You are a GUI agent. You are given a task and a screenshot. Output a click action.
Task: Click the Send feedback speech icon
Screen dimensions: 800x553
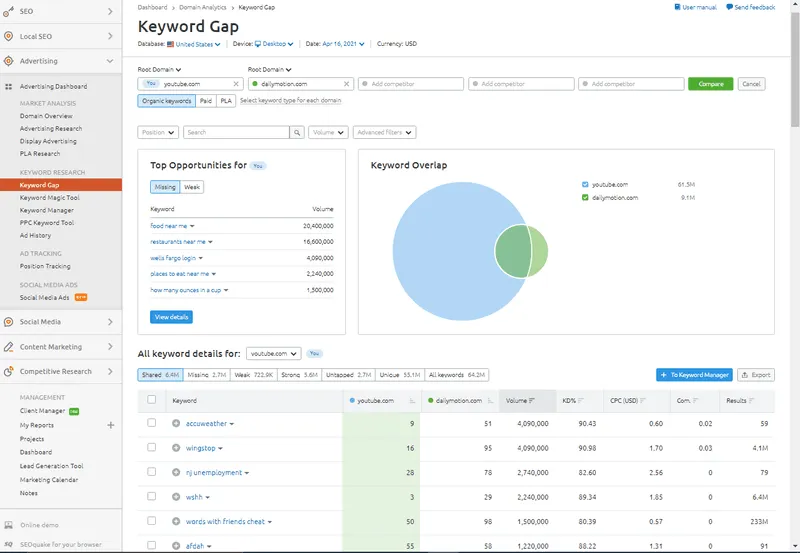pos(729,7)
